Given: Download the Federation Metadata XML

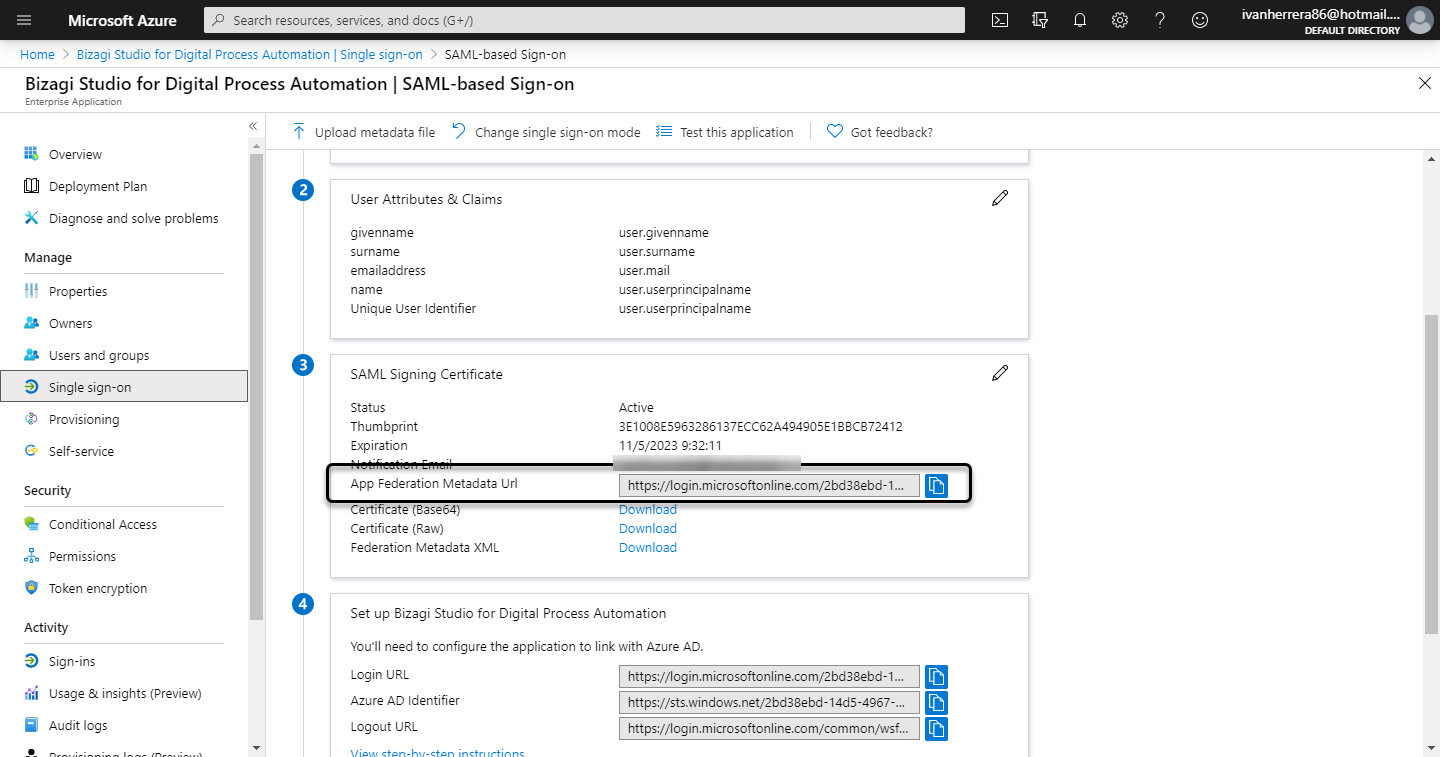Looking at the screenshot, I should 648,547.
